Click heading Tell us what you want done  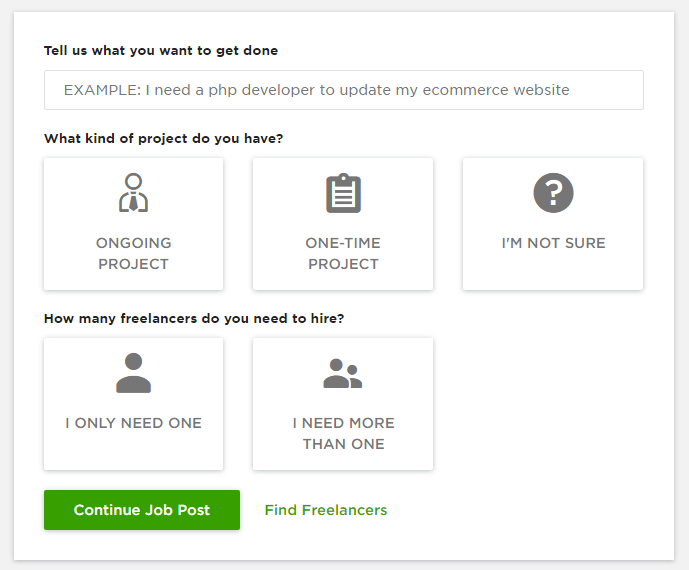[x=161, y=51]
